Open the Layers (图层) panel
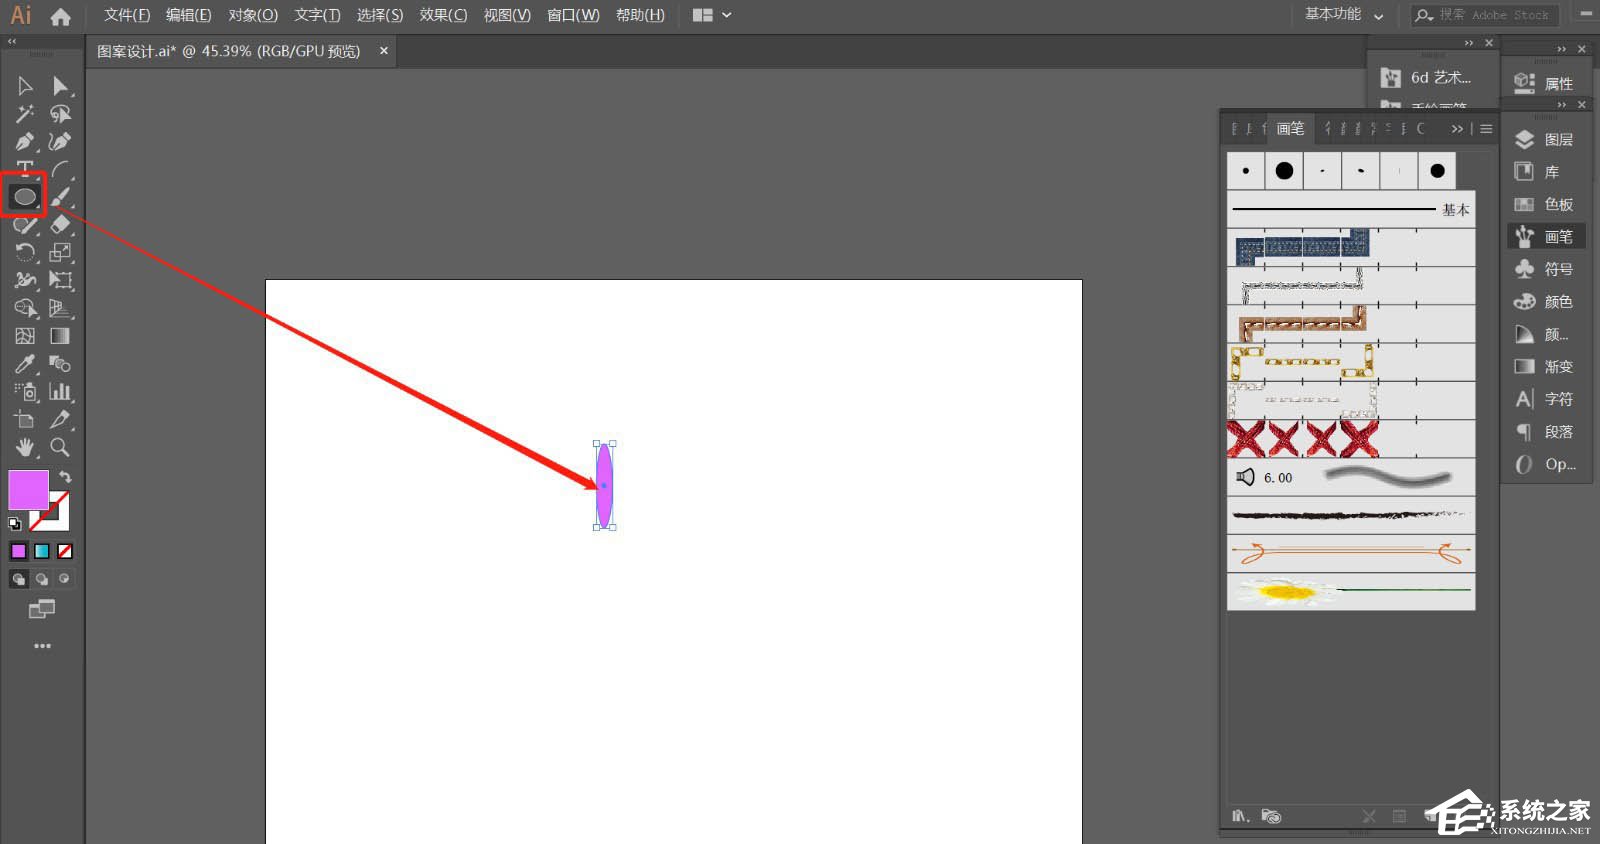1600x844 pixels. [1546, 140]
